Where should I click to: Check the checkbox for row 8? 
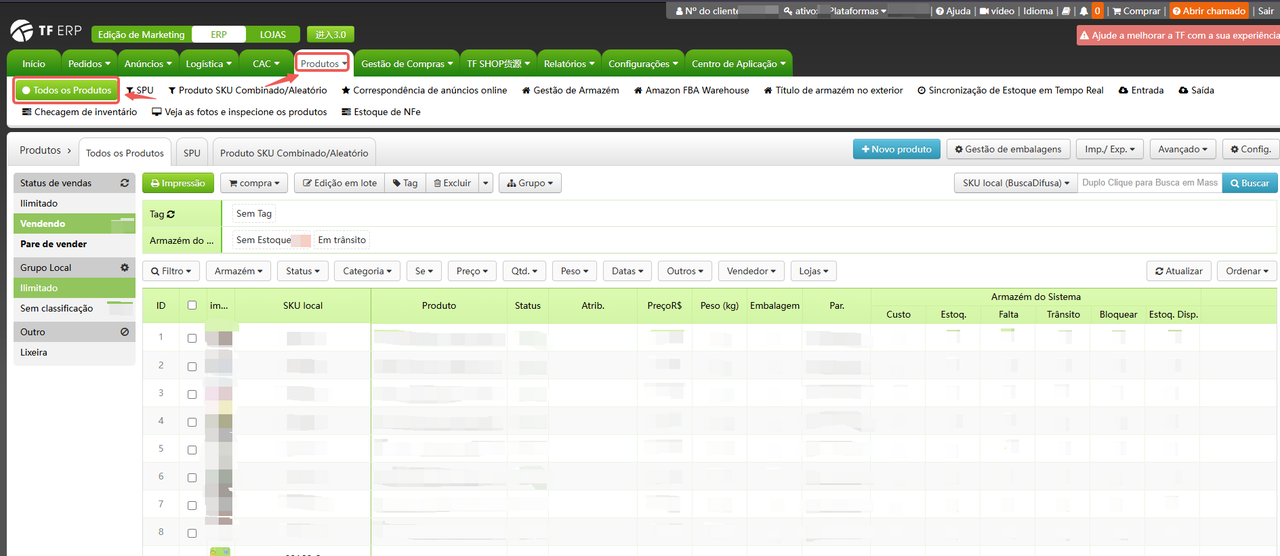point(192,533)
